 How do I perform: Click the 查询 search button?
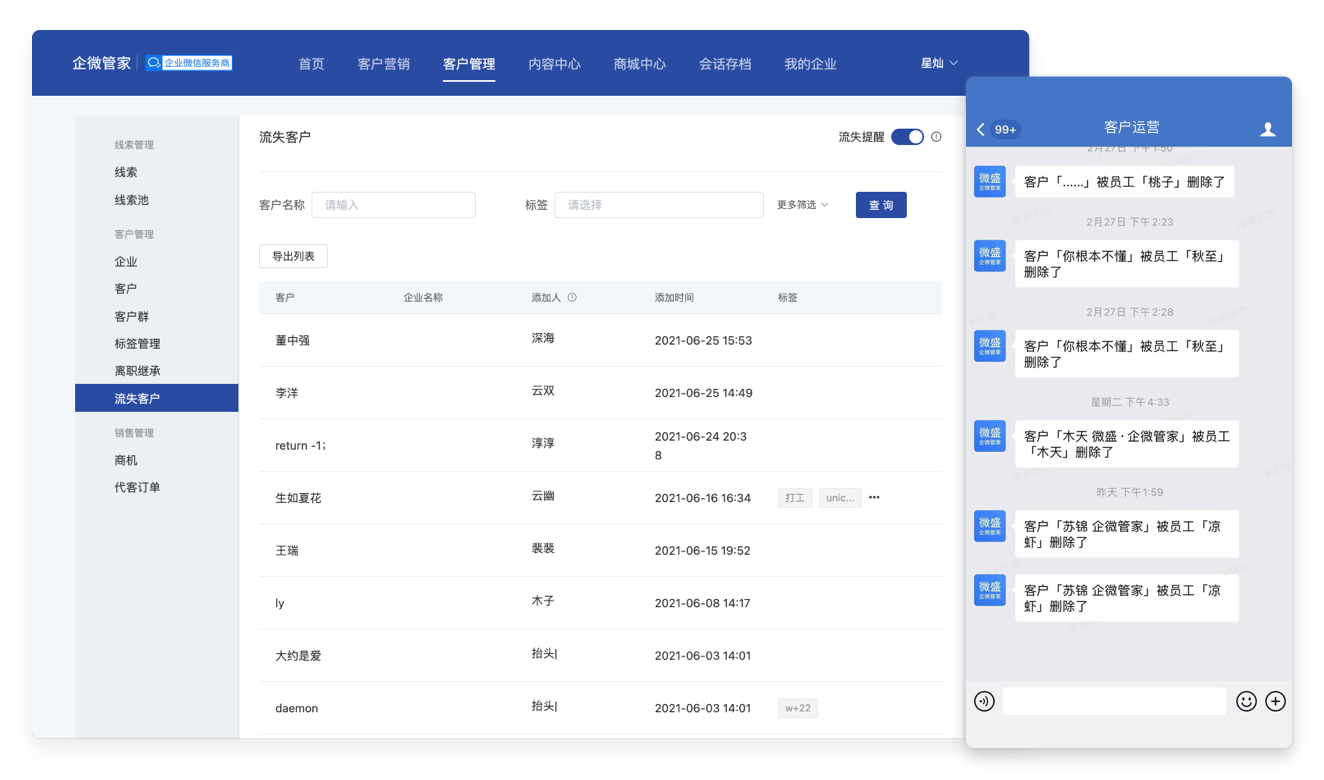(x=880, y=205)
